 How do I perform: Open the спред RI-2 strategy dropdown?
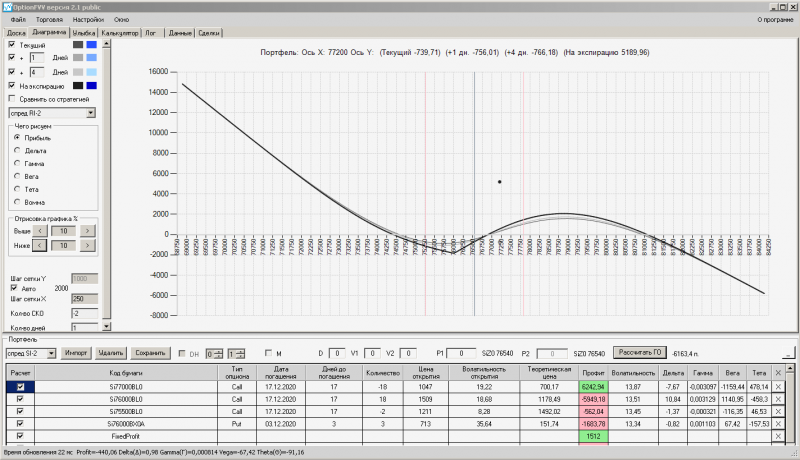pyautogui.click(x=90, y=113)
